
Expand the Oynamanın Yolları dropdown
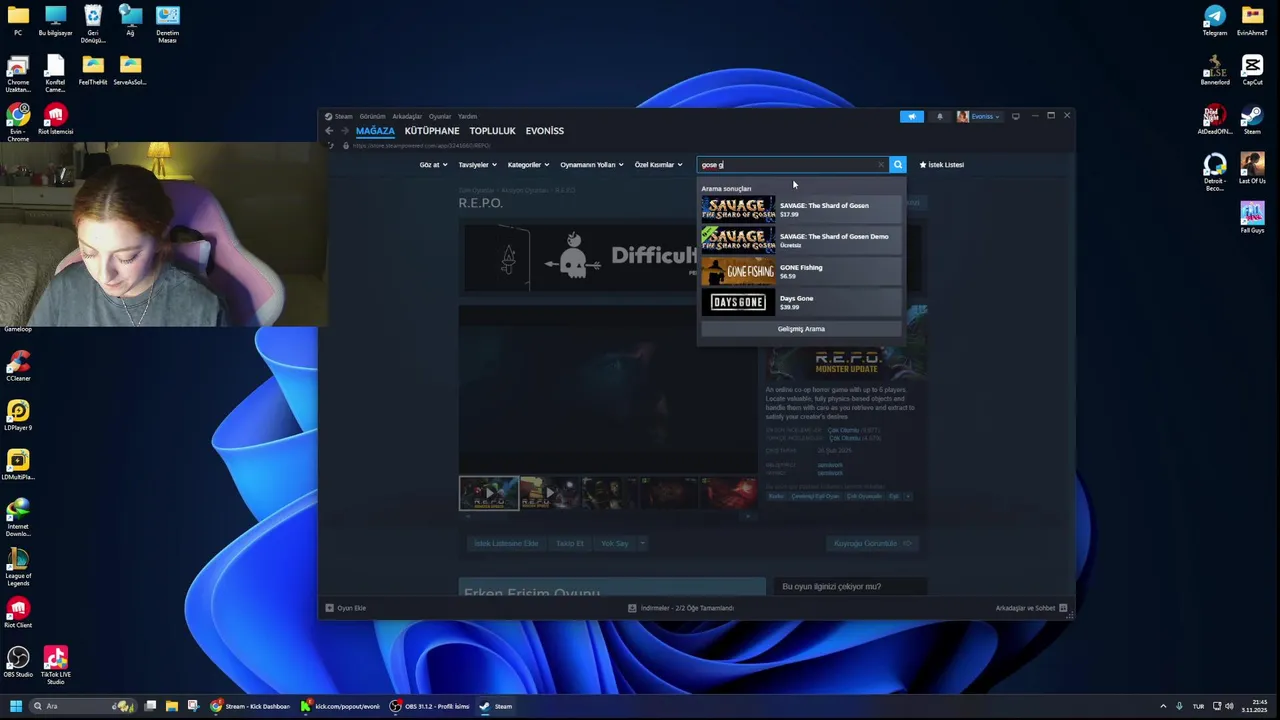(x=591, y=165)
